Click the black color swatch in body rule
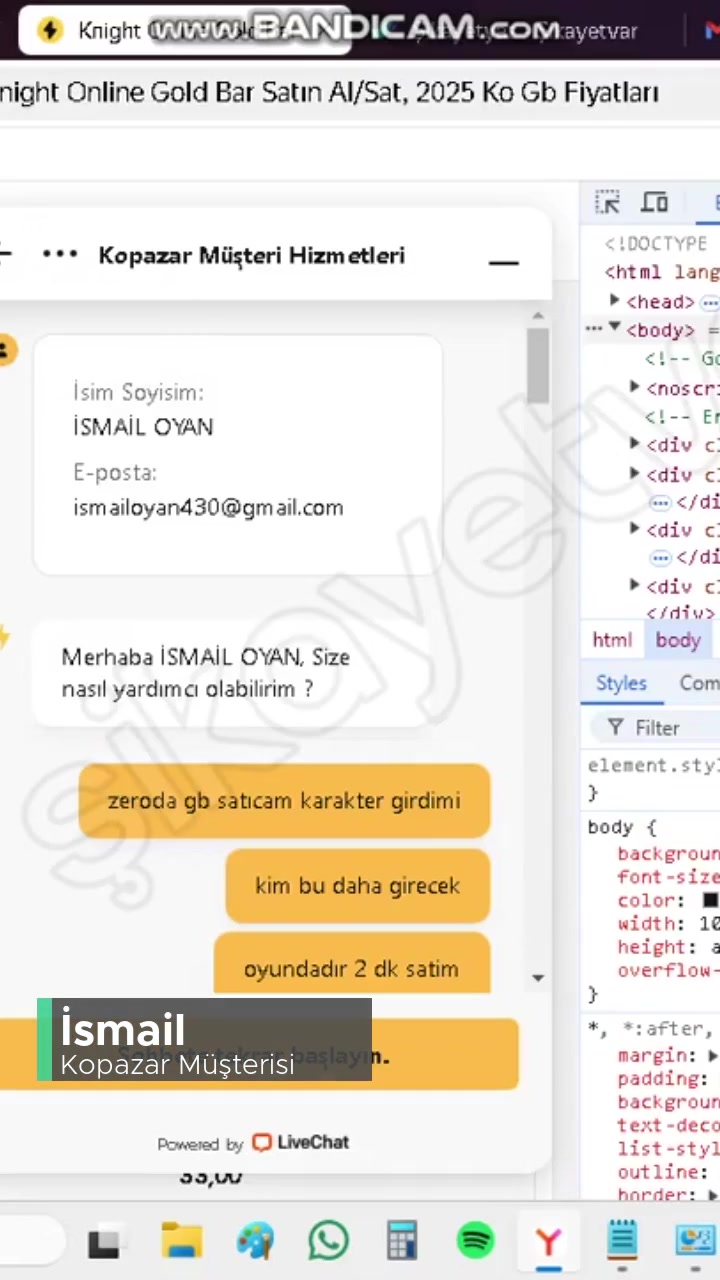 point(711,901)
